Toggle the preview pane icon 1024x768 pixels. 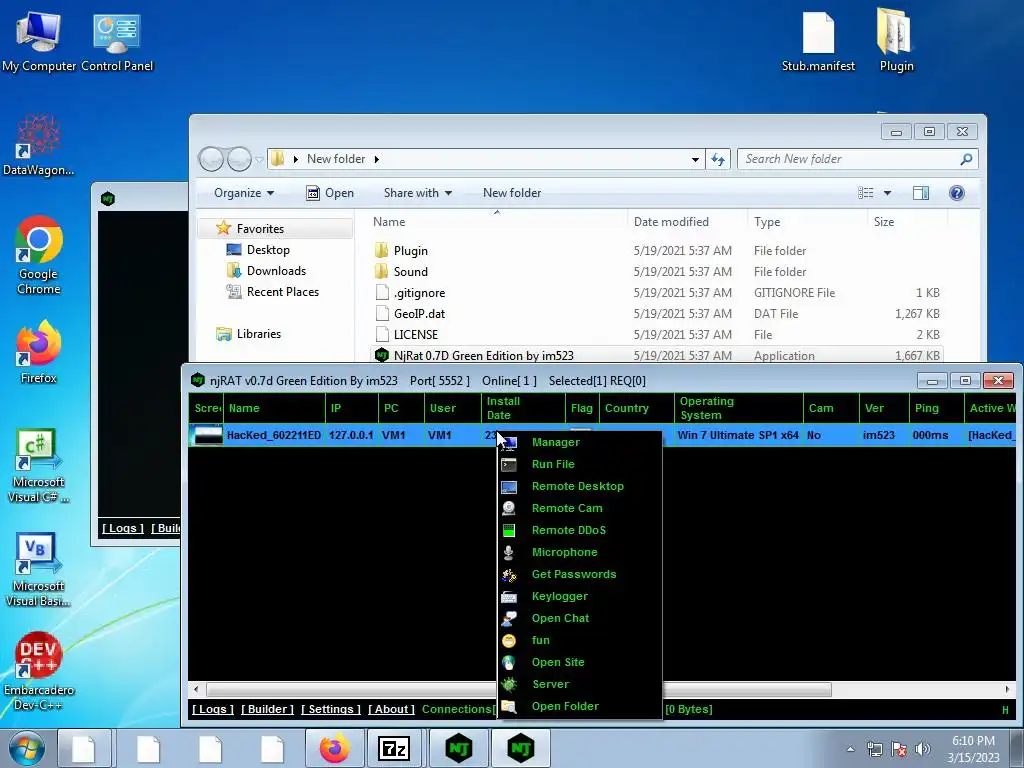pos(921,193)
